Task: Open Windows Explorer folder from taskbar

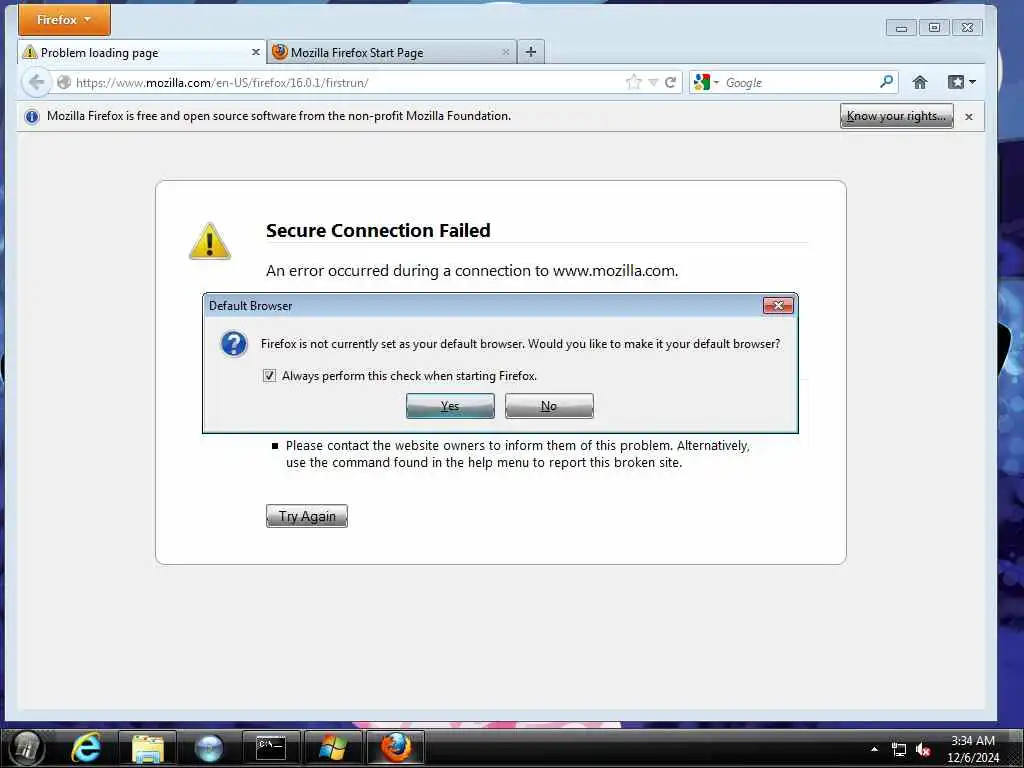Action: point(148,748)
